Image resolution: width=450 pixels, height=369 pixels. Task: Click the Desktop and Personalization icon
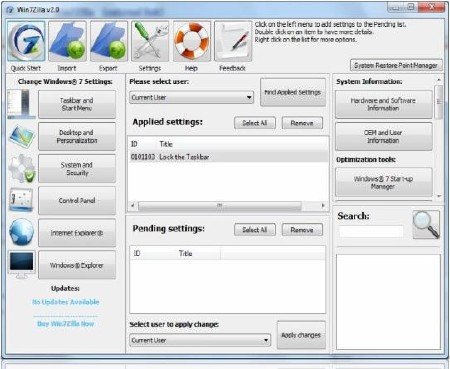click(21, 136)
